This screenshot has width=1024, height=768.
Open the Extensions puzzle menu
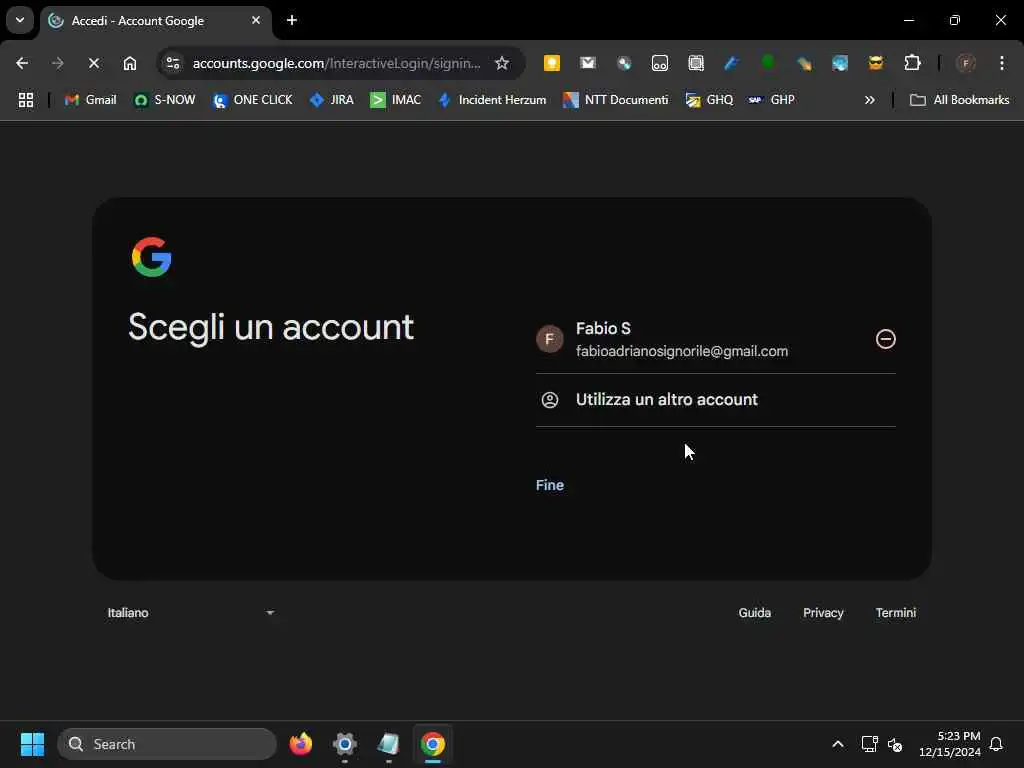(912, 63)
